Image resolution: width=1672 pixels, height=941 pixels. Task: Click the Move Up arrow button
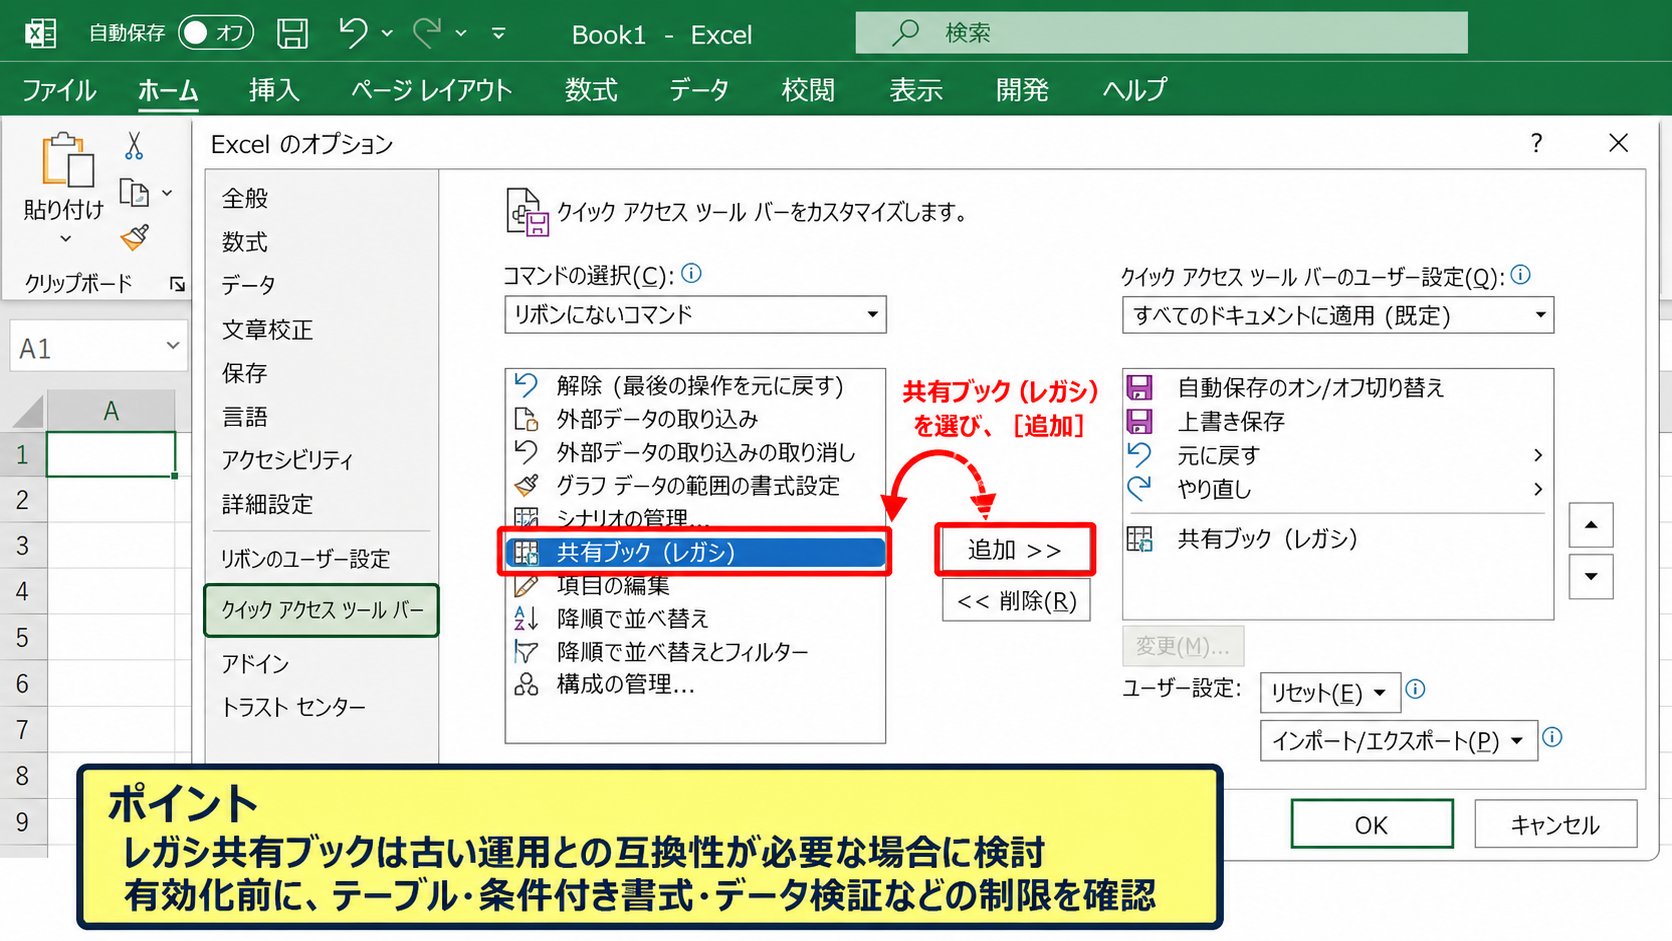(x=1591, y=525)
